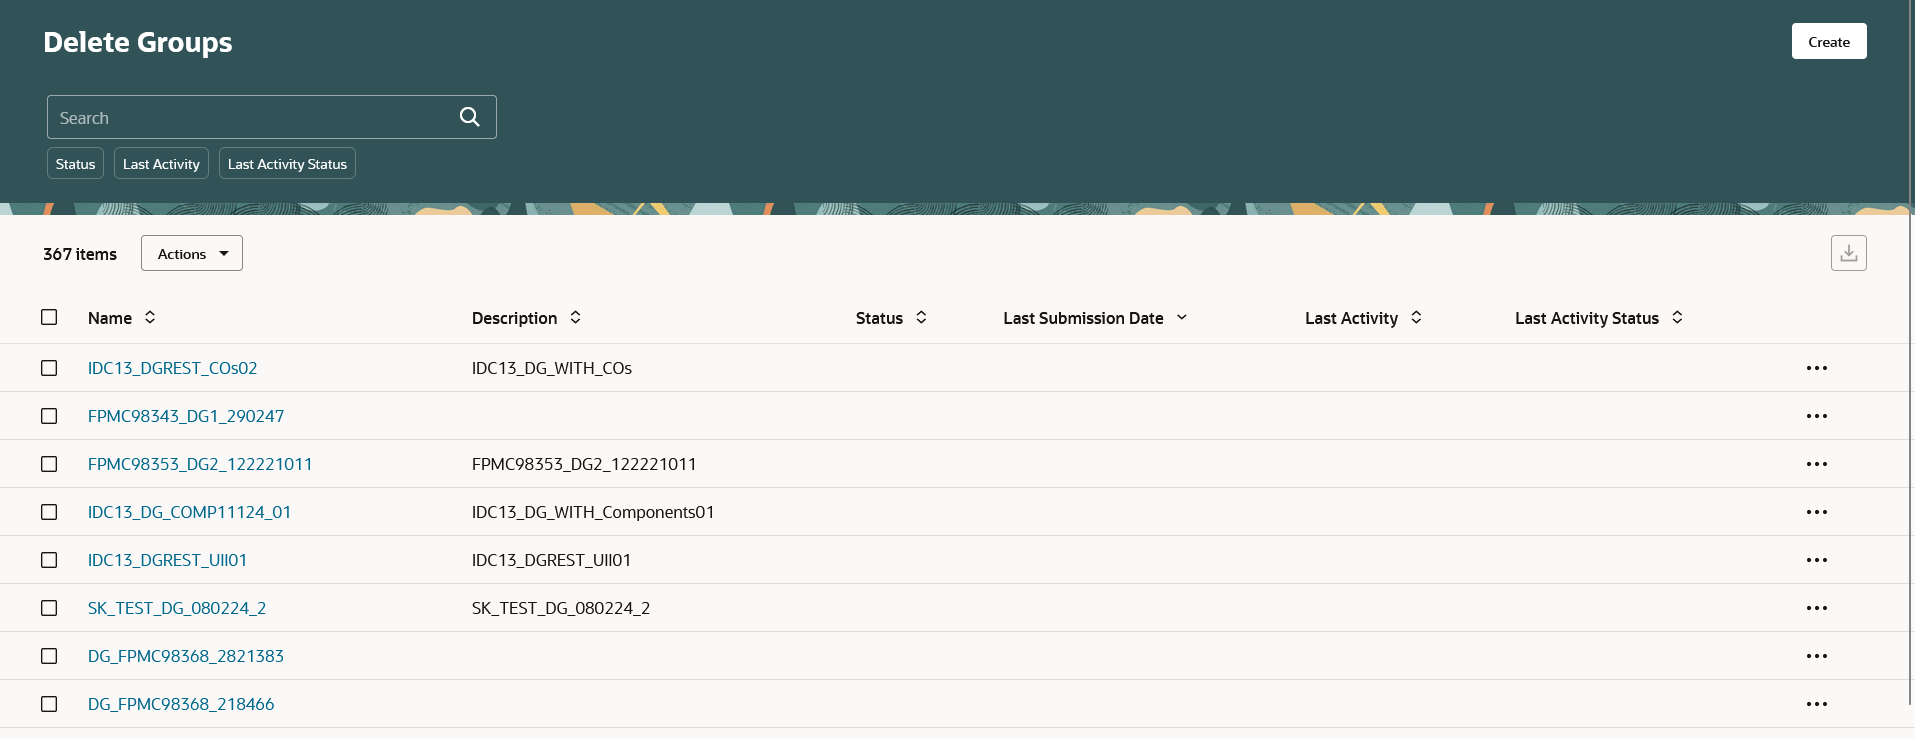Open row menu for DG_FPMC98368_2821383
1915x738 pixels.
coord(1817,656)
